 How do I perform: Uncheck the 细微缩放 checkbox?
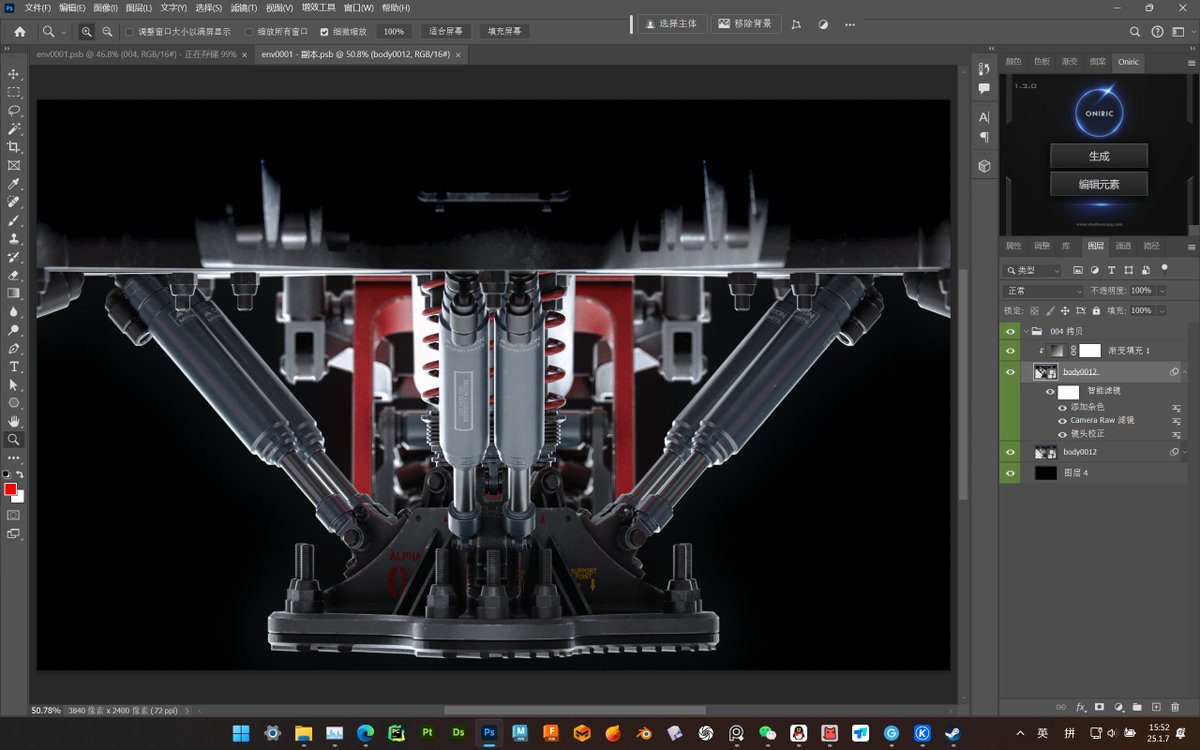[x=324, y=32]
